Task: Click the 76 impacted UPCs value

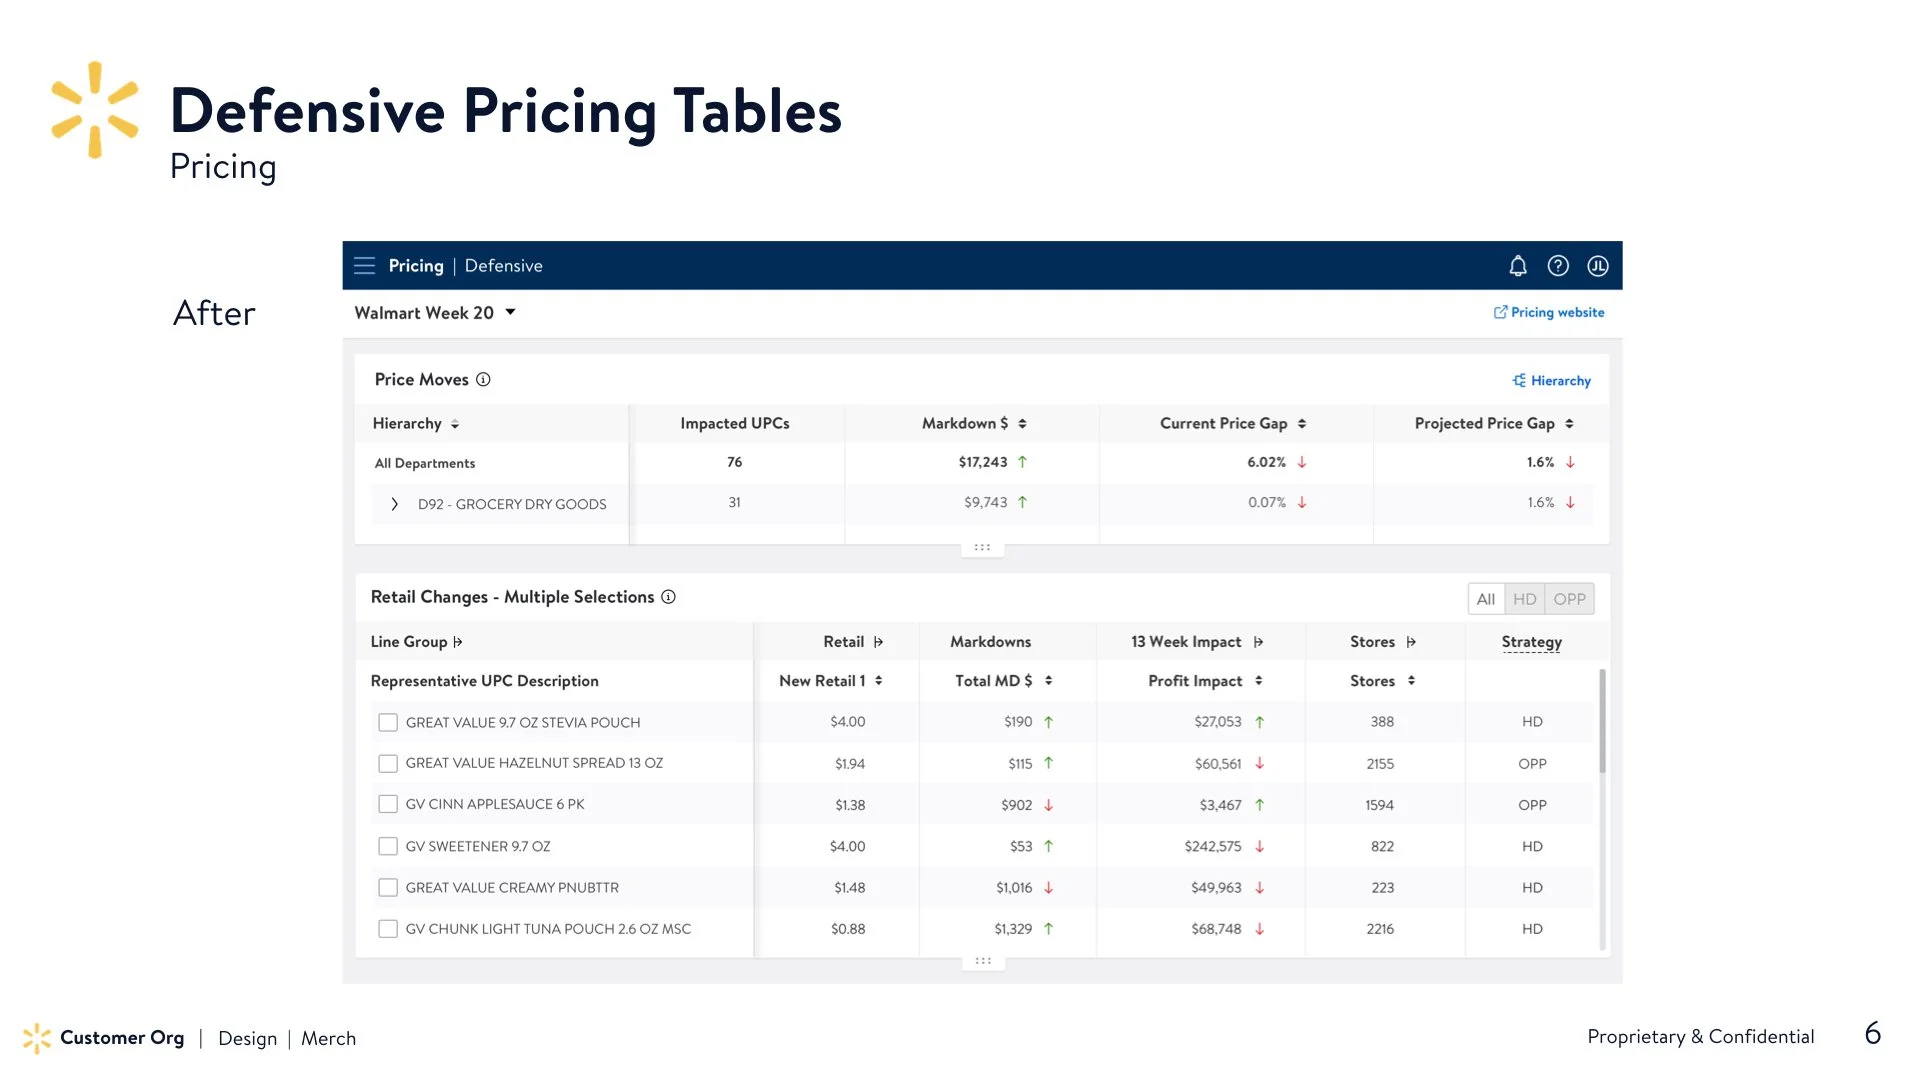Action: [x=735, y=462]
